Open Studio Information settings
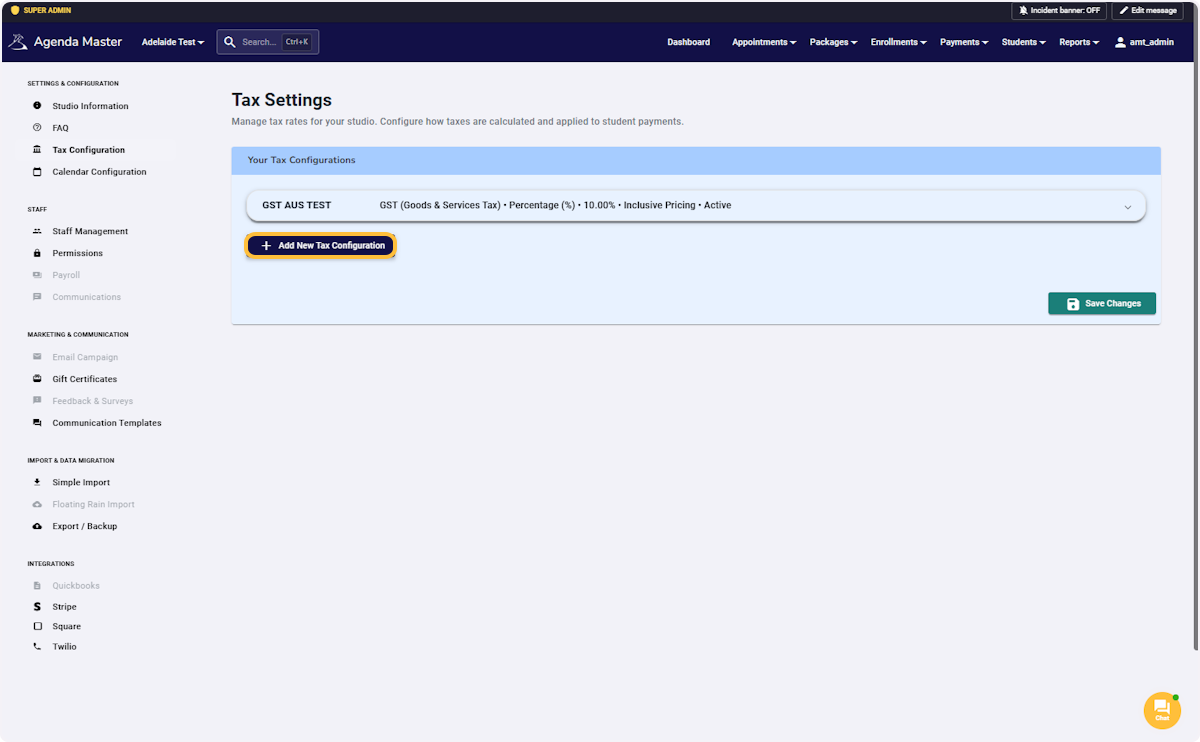This screenshot has width=1200, height=742. (90, 106)
